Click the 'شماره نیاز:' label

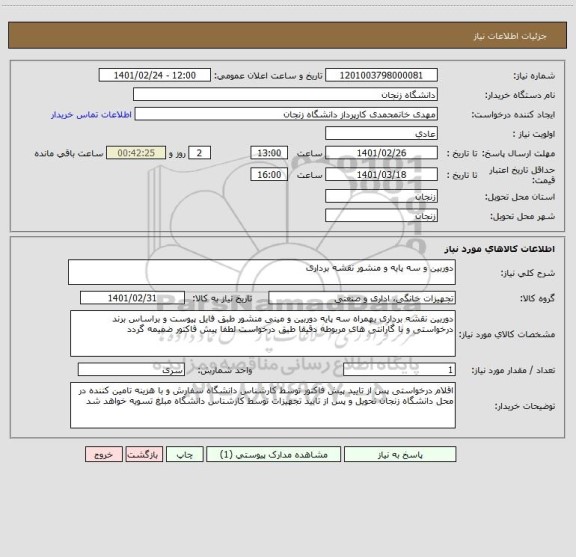534,76
